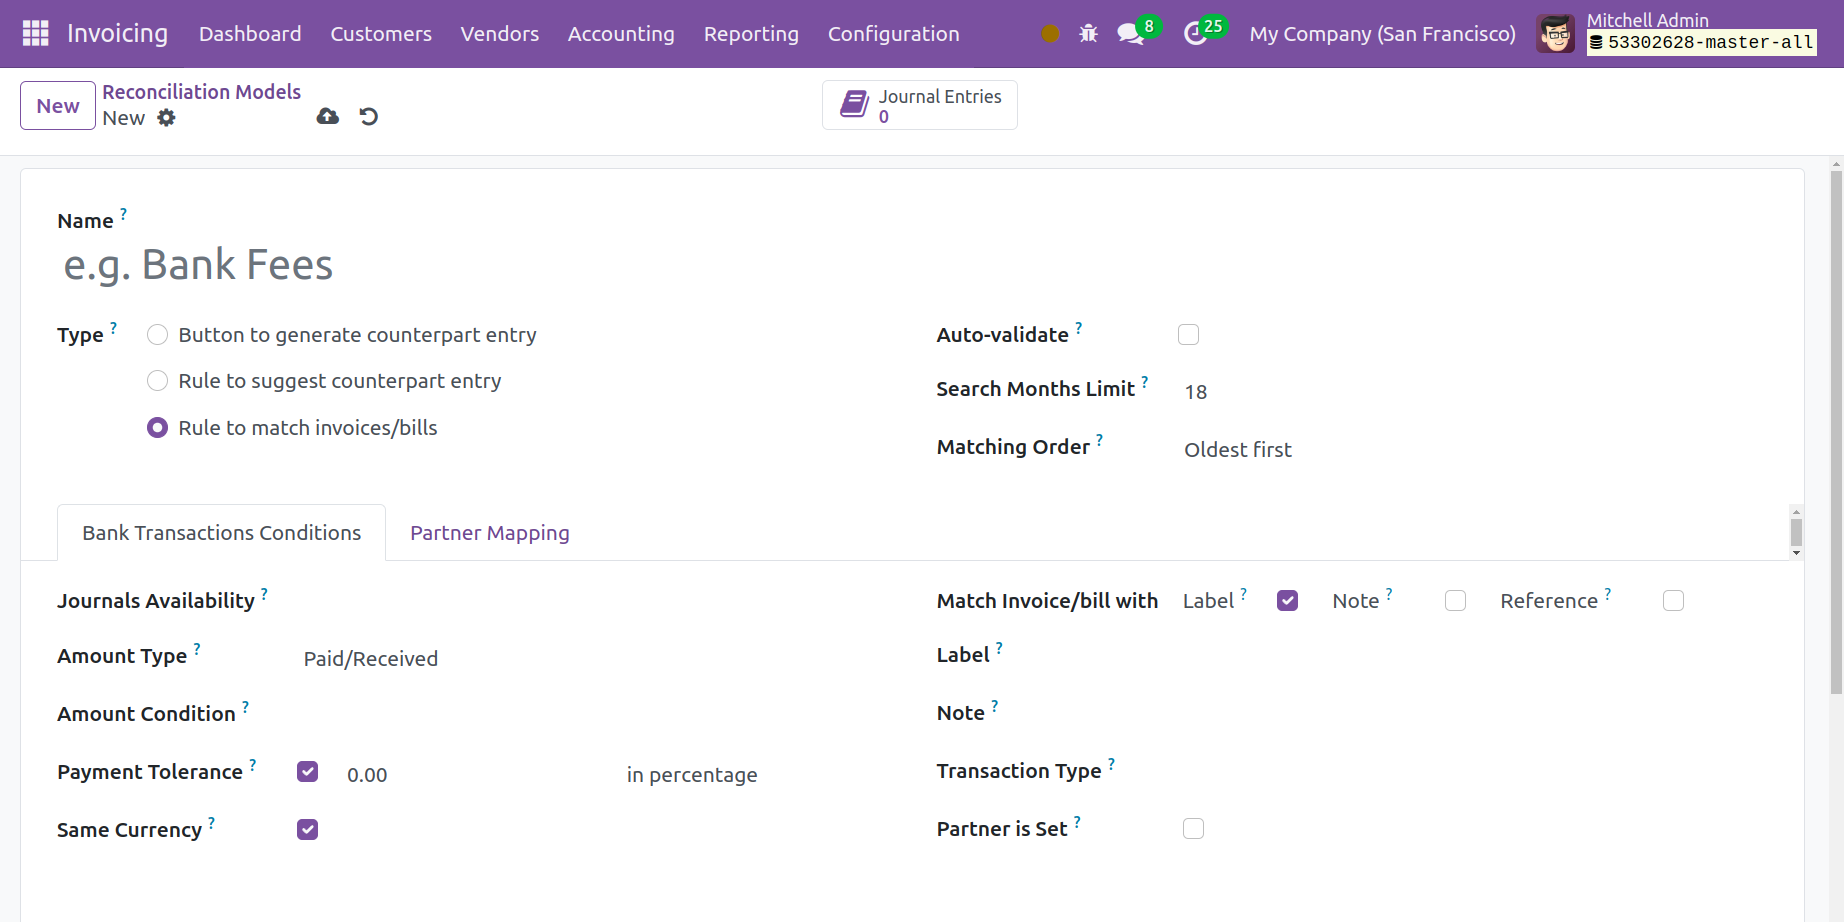Show help tooltip for Amount Condition
This screenshot has height=922, width=1844.
point(245,706)
